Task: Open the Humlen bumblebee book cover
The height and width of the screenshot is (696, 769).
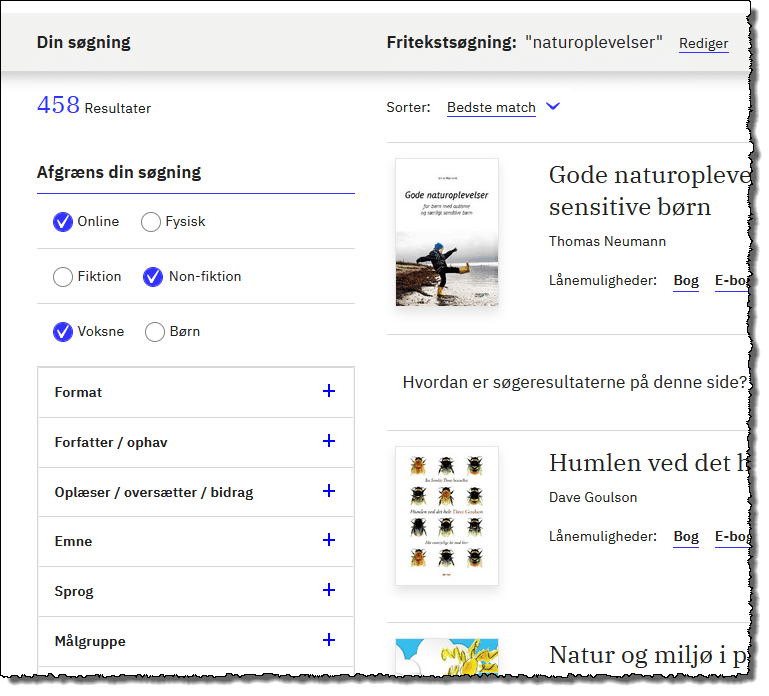Action: click(x=447, y=515)
